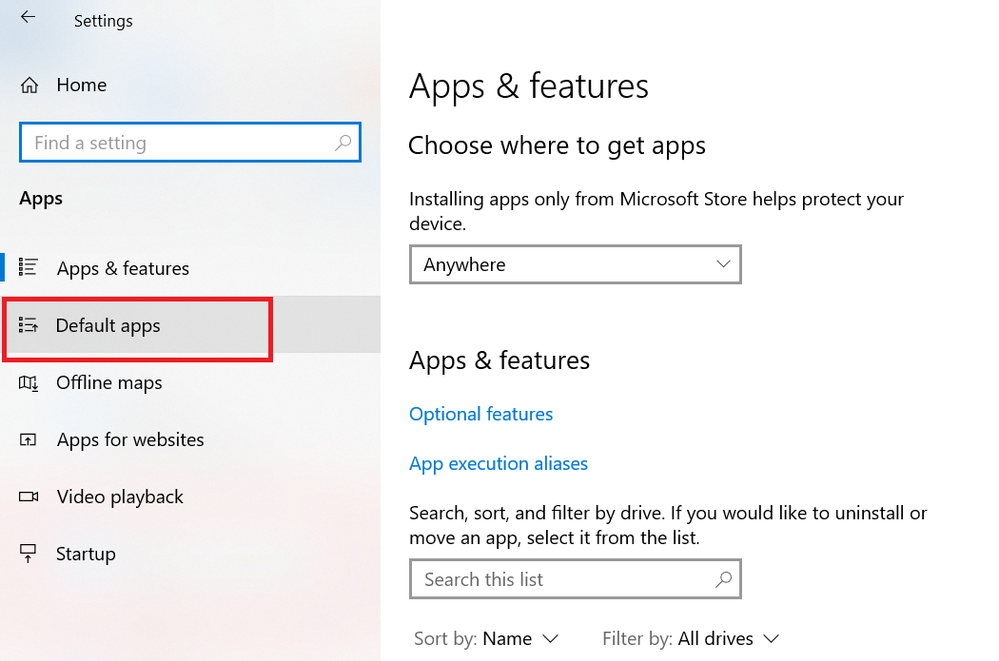Open the Sort by Name dropdown

[x=486, y=638]
